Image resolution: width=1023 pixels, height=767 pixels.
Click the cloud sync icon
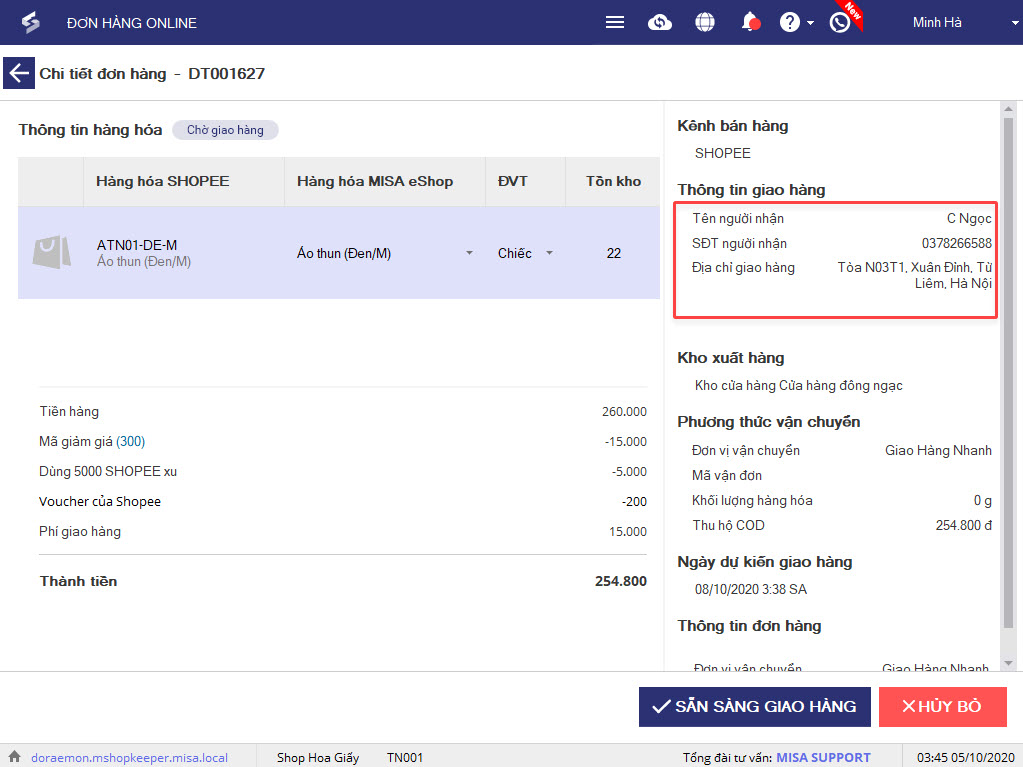660,23
